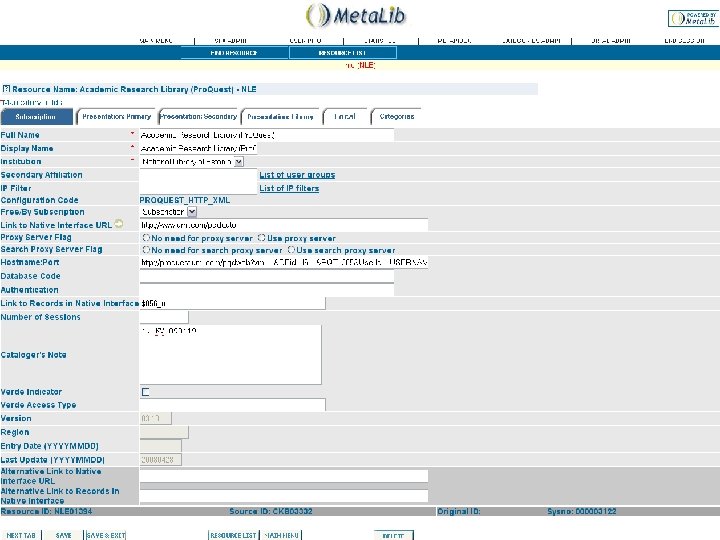This screenshot has height=540, width=720.
Task: Click Resource ID: NLE01394 text
Action: coord(46,511)
